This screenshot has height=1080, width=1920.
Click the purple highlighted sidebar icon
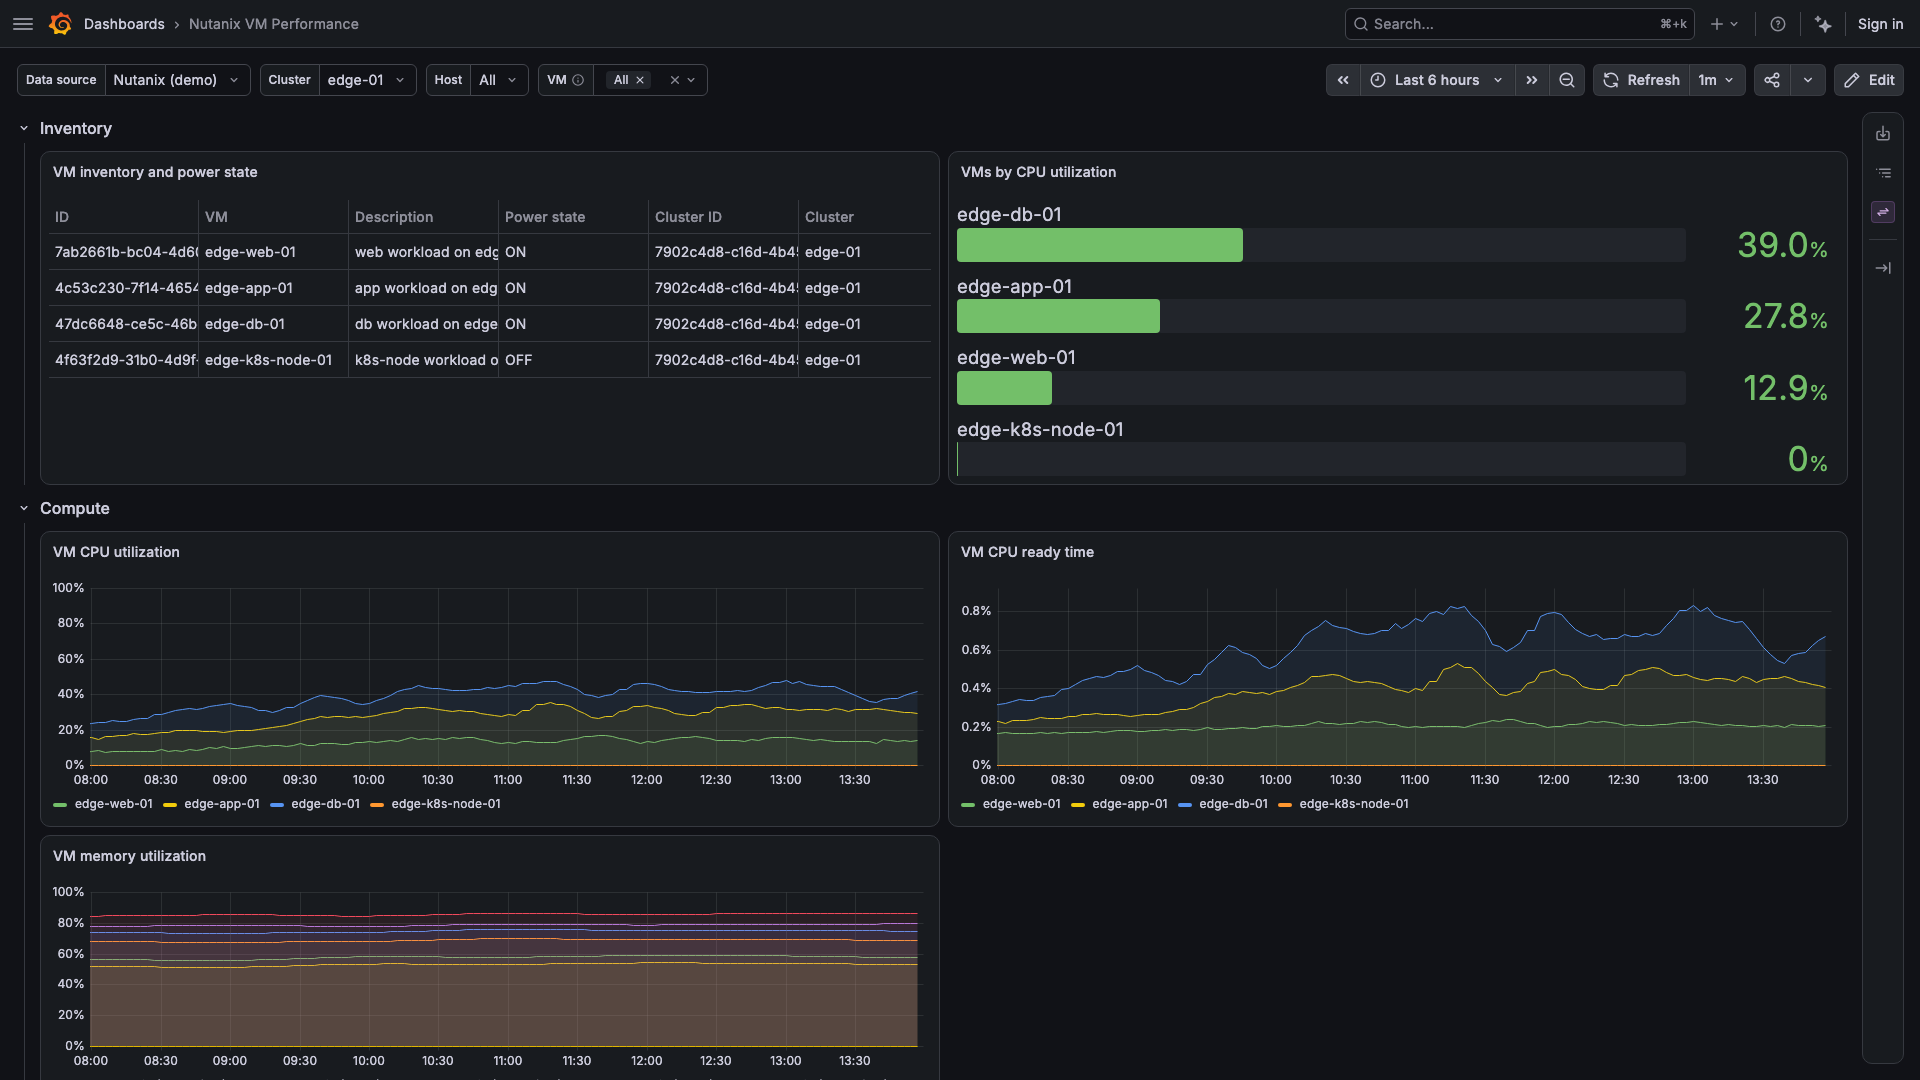(1883, 212)
